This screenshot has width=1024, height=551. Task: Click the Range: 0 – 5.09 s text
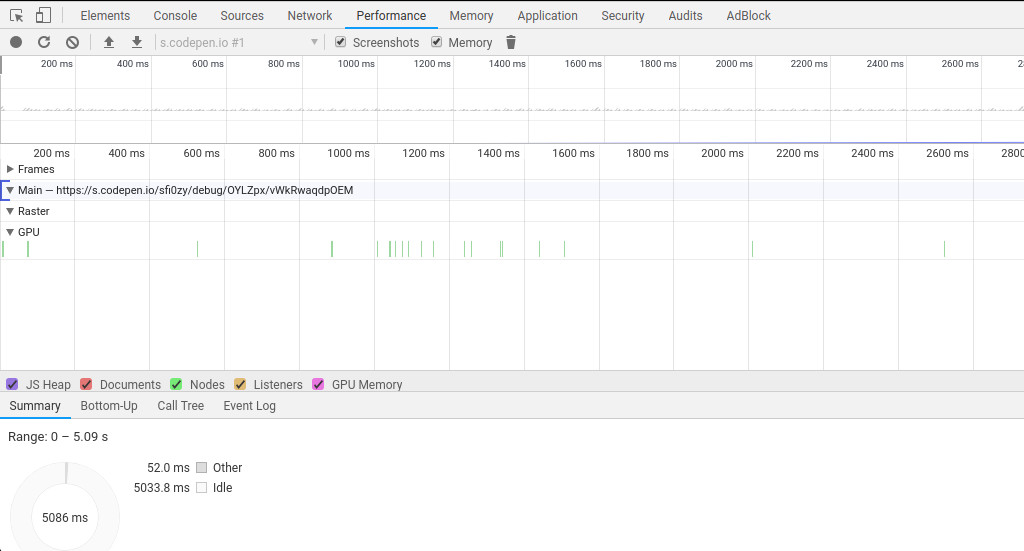coord(58,436)
